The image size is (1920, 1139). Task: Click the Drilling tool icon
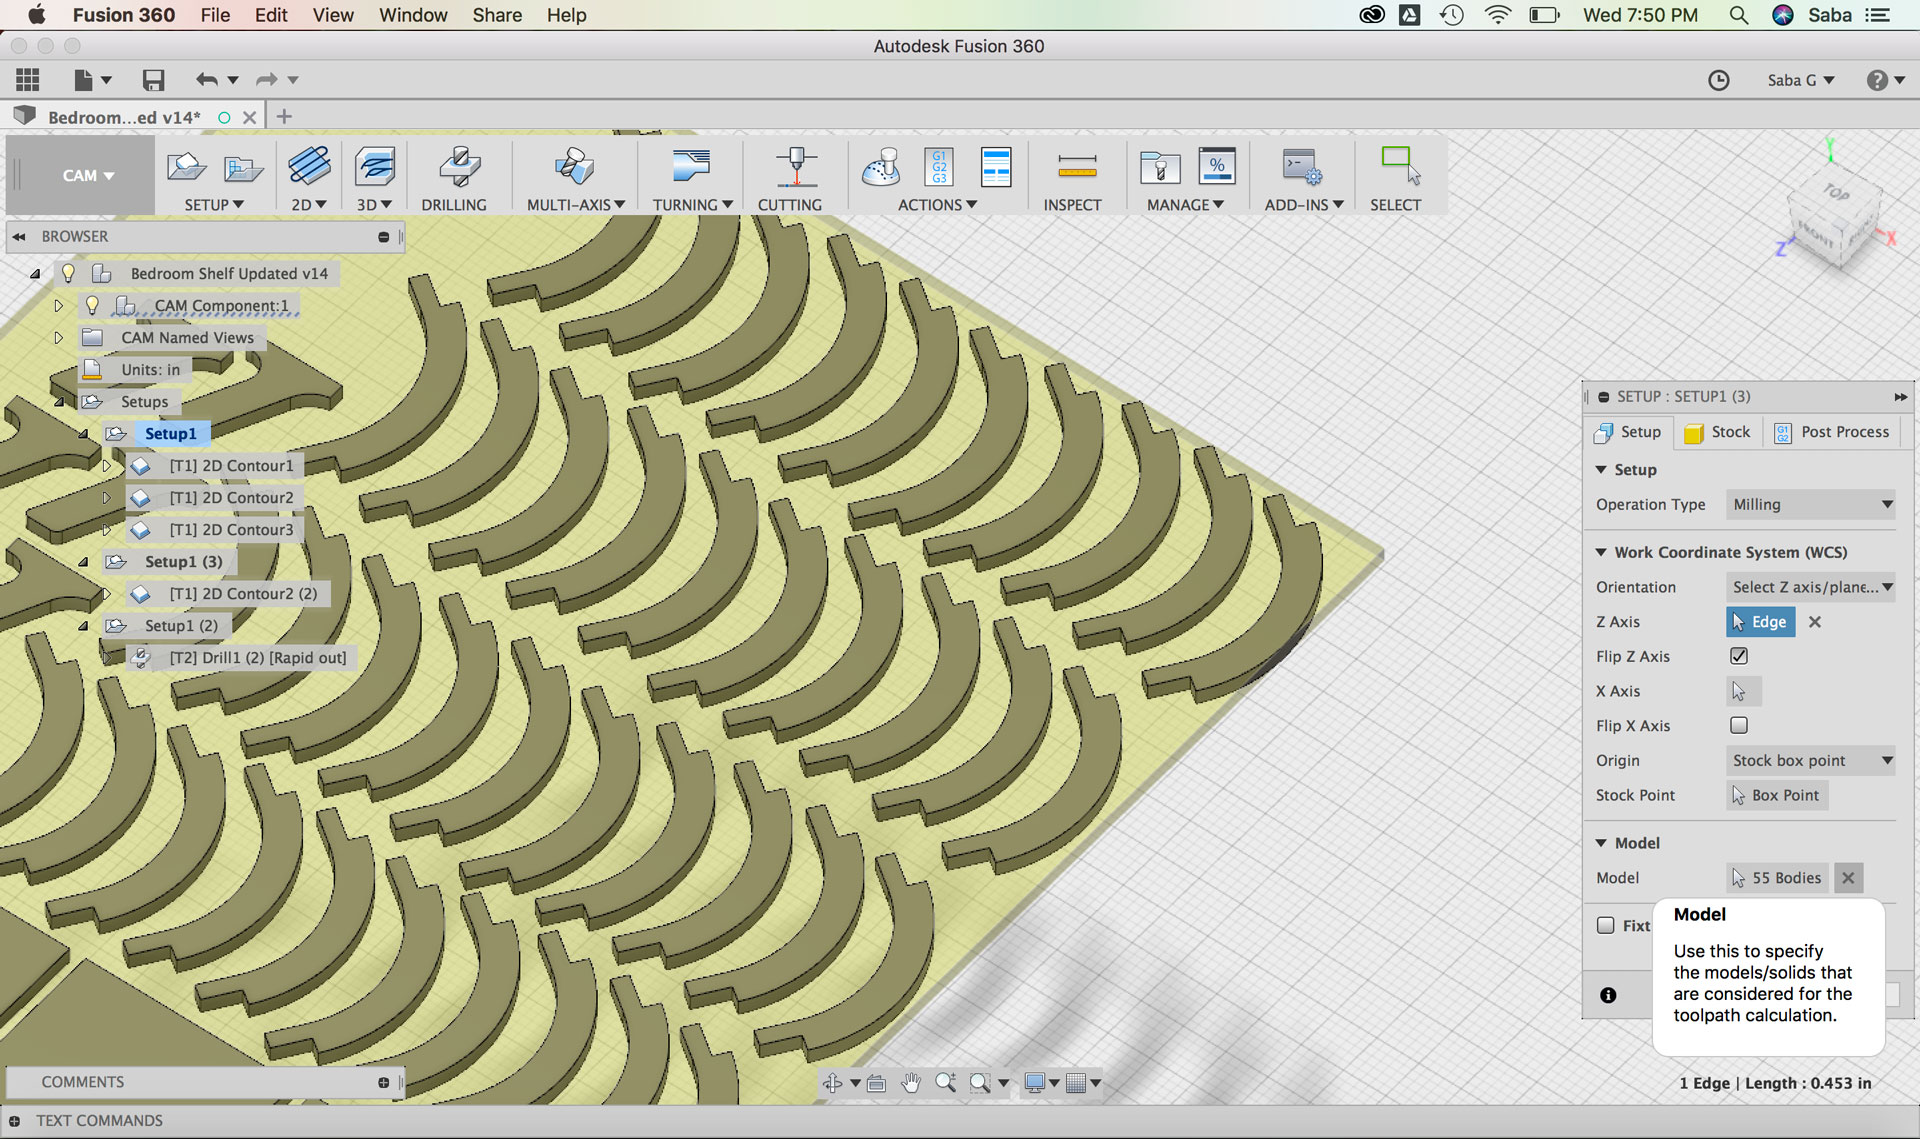458,167
